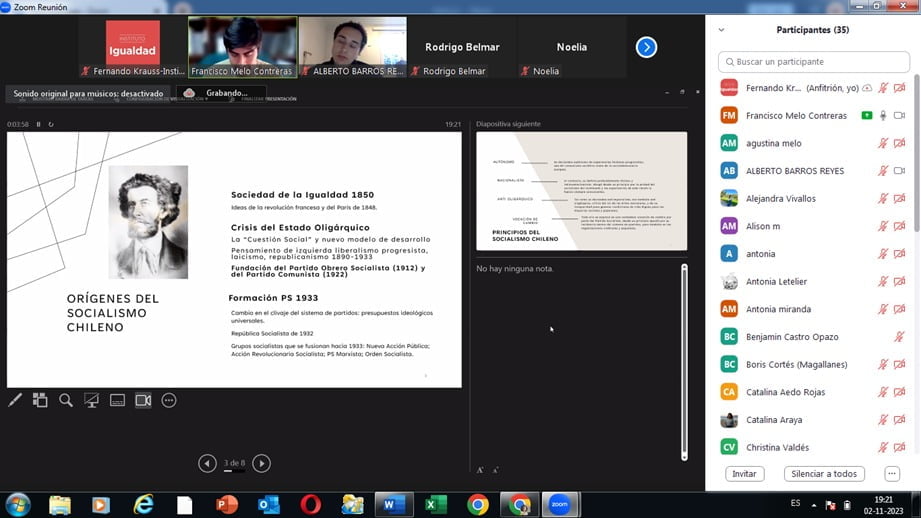Click the camera icon under the slide
Screen dimensions: 921x518
(143, 400)
